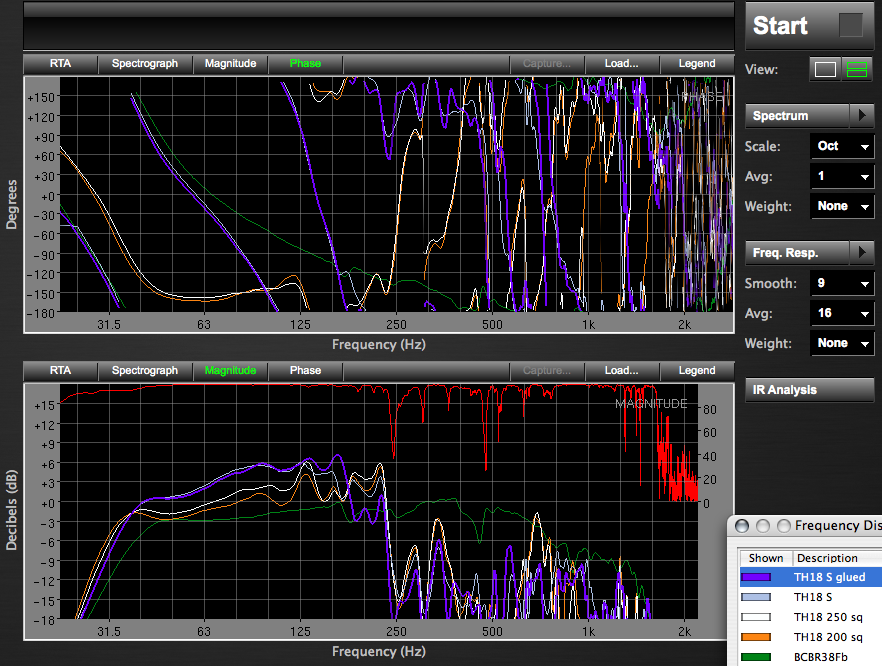Image resolution: width=882 pixels, height=666 pixels.
Task: Select the RTA tab in the upper graph
Action: point(61,64)
